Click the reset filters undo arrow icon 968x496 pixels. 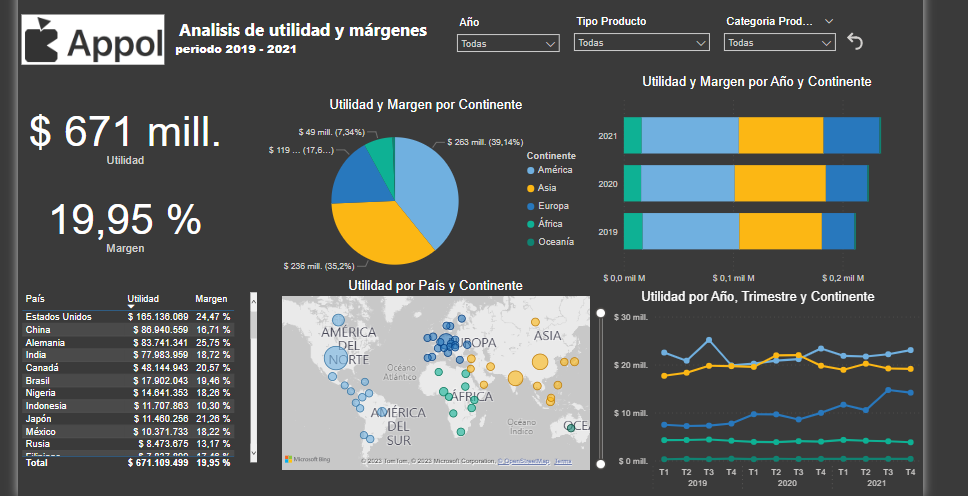854,41
